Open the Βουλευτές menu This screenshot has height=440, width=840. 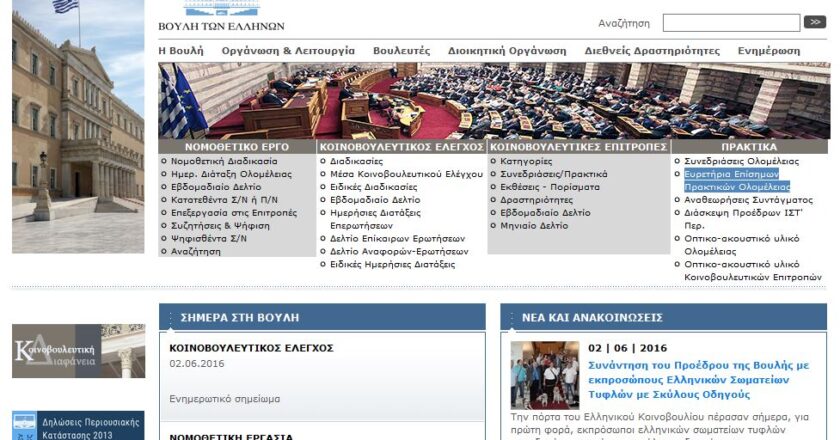click(401, 51)
